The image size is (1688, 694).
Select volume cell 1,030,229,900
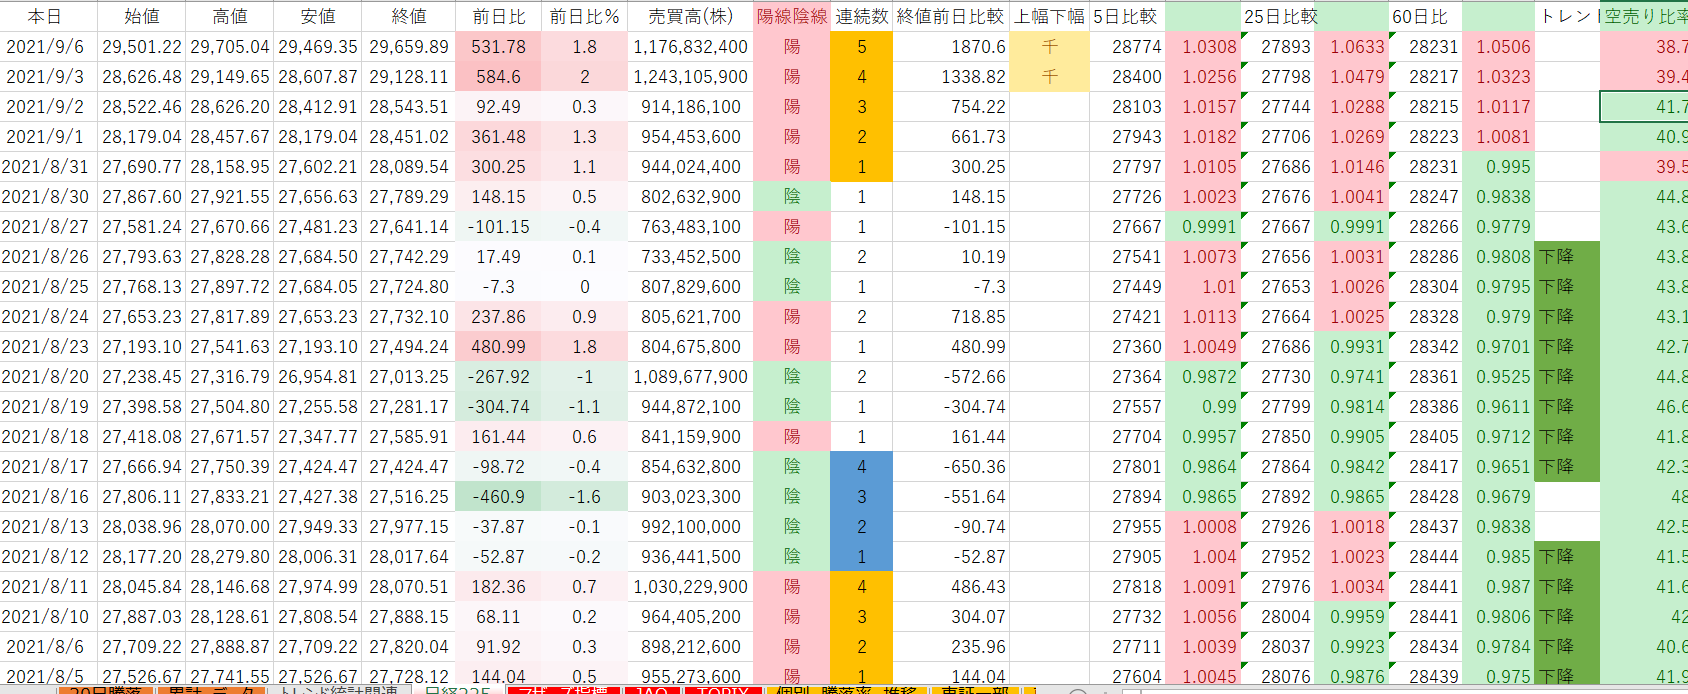[690, 586]
